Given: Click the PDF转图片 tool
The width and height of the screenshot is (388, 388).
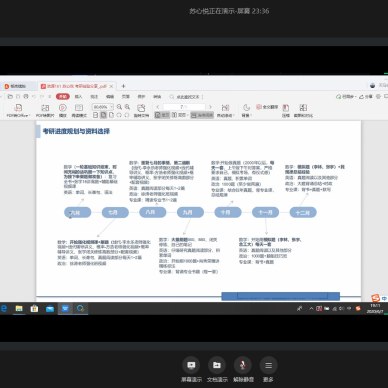Looking at the screenshot, I should pyautogui.click(x=45, y=111).
